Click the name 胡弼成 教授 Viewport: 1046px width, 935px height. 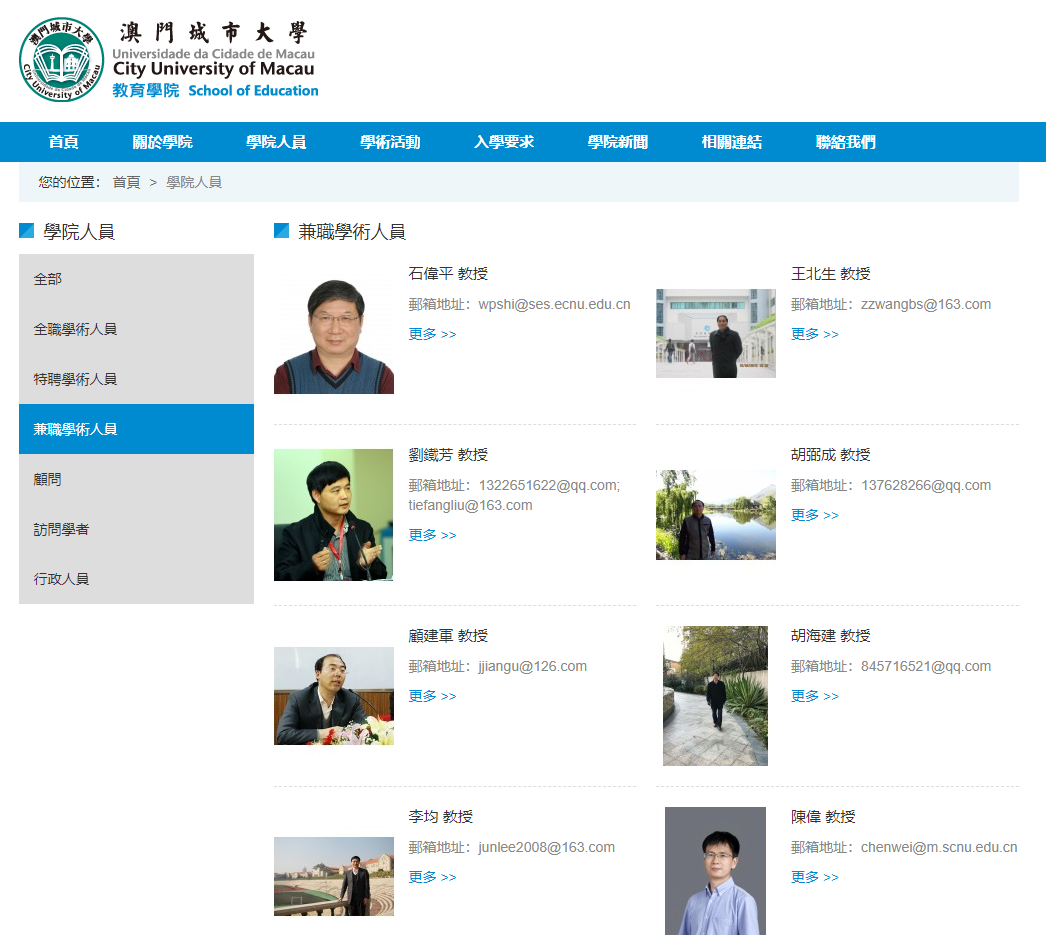coord(831,455)
